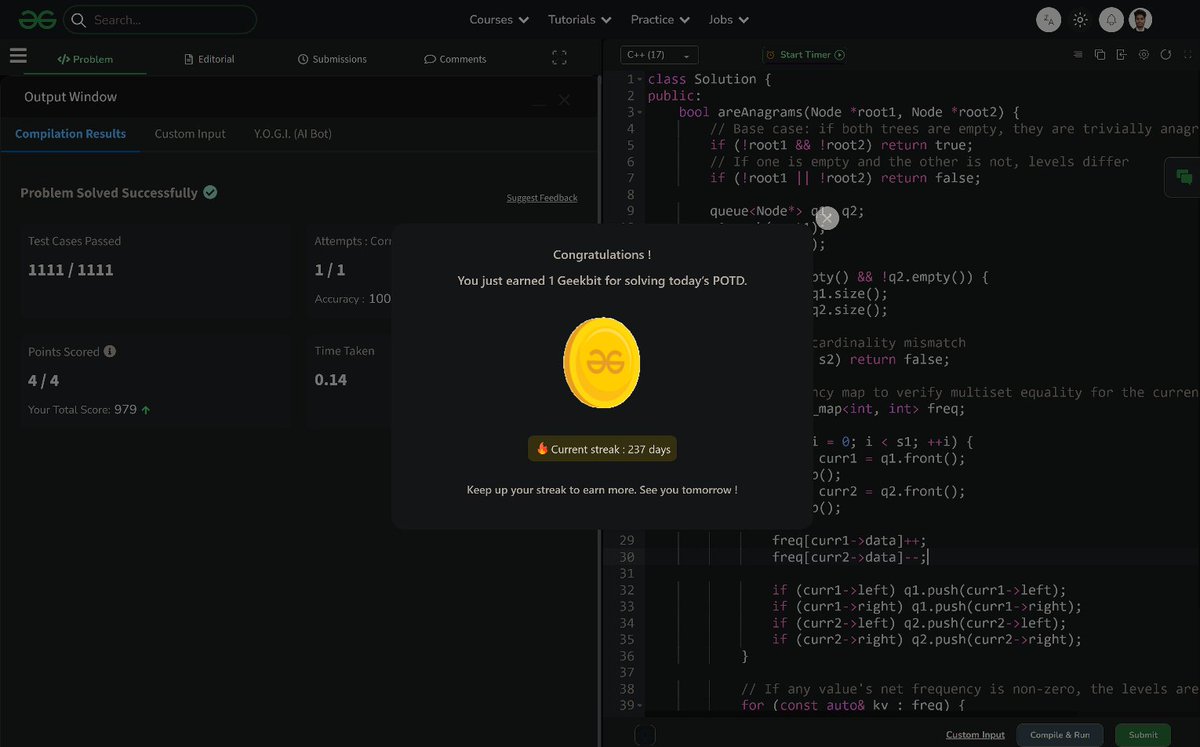Collapse code fold arrow at line 1
This screenshot has height=747, width=1200.
click(640, 79)
